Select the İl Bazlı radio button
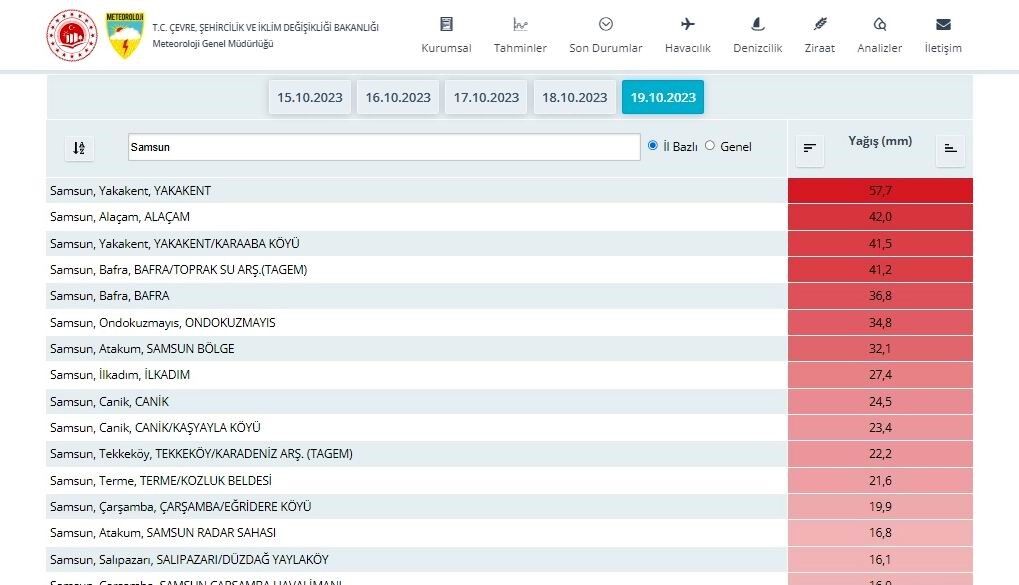 653,146
